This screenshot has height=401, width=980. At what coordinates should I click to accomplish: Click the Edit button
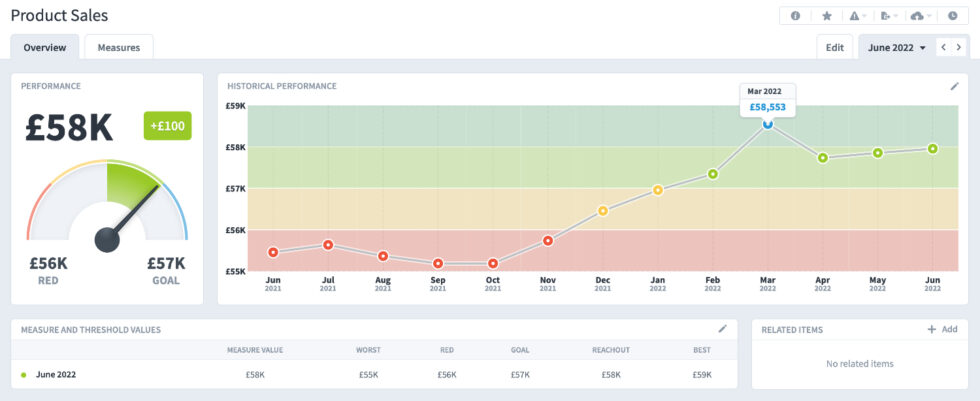point(835,47)
